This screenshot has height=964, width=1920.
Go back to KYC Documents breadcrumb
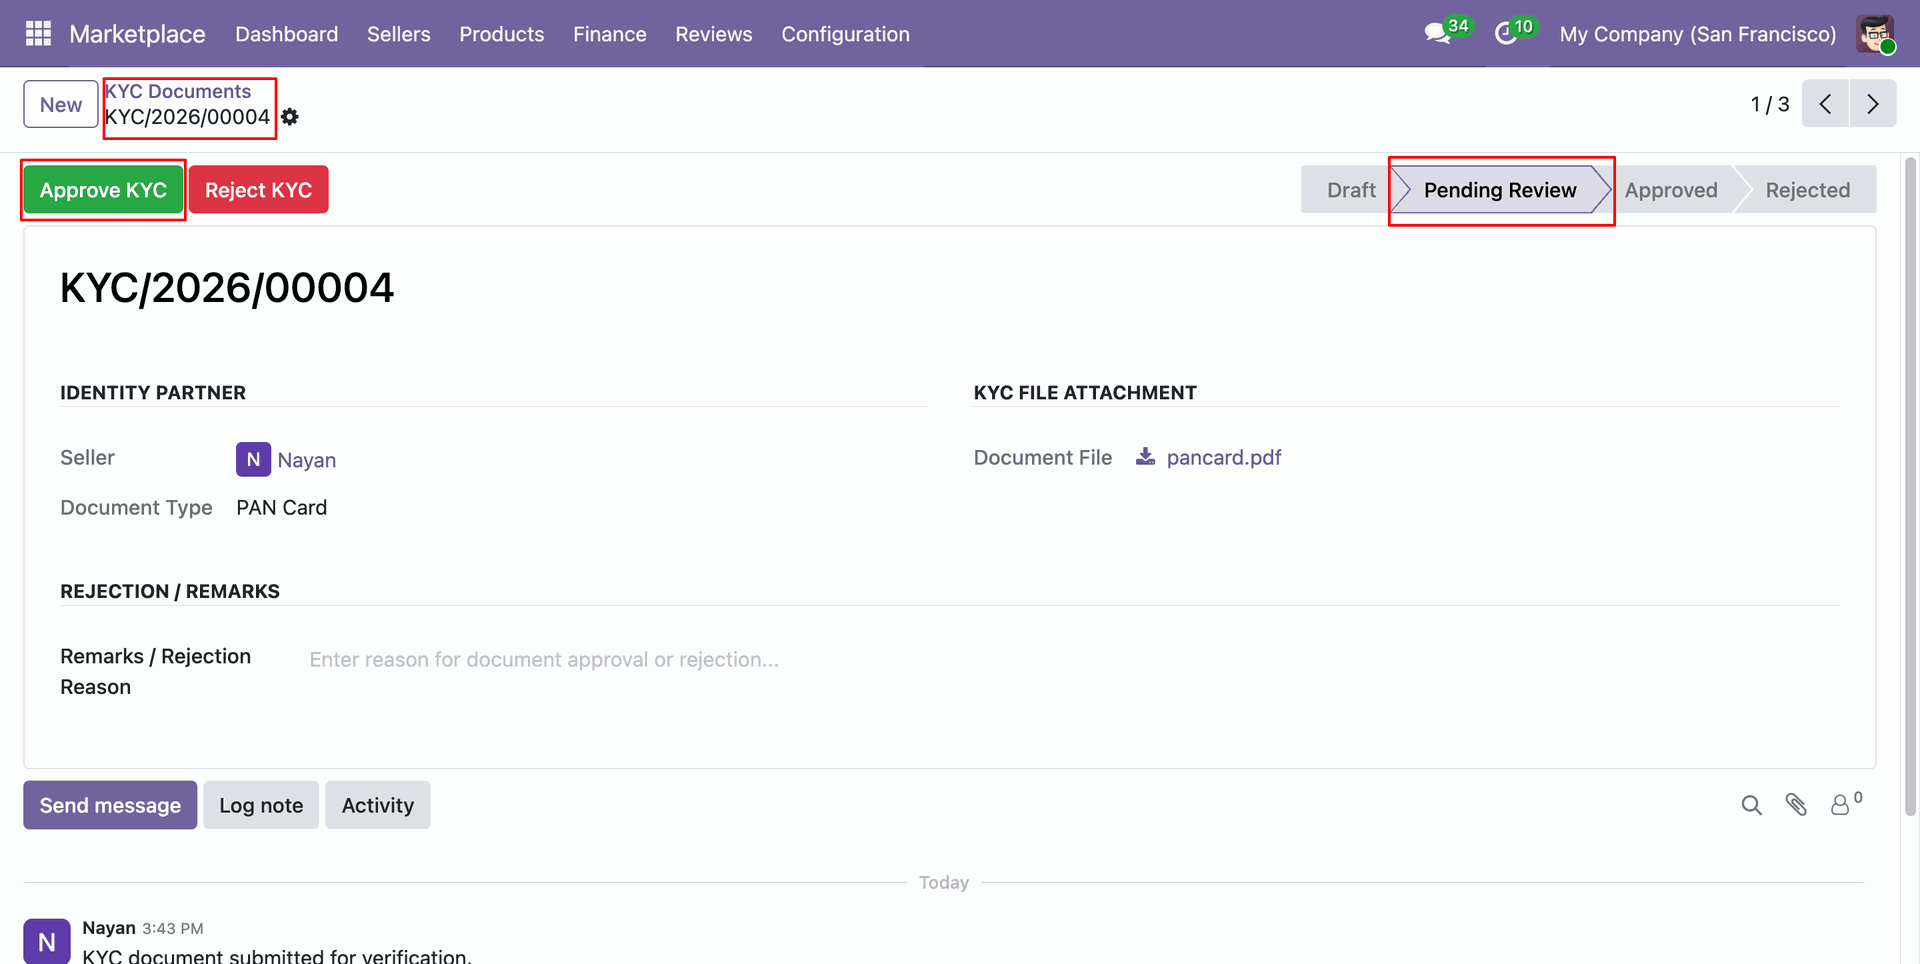178,91
